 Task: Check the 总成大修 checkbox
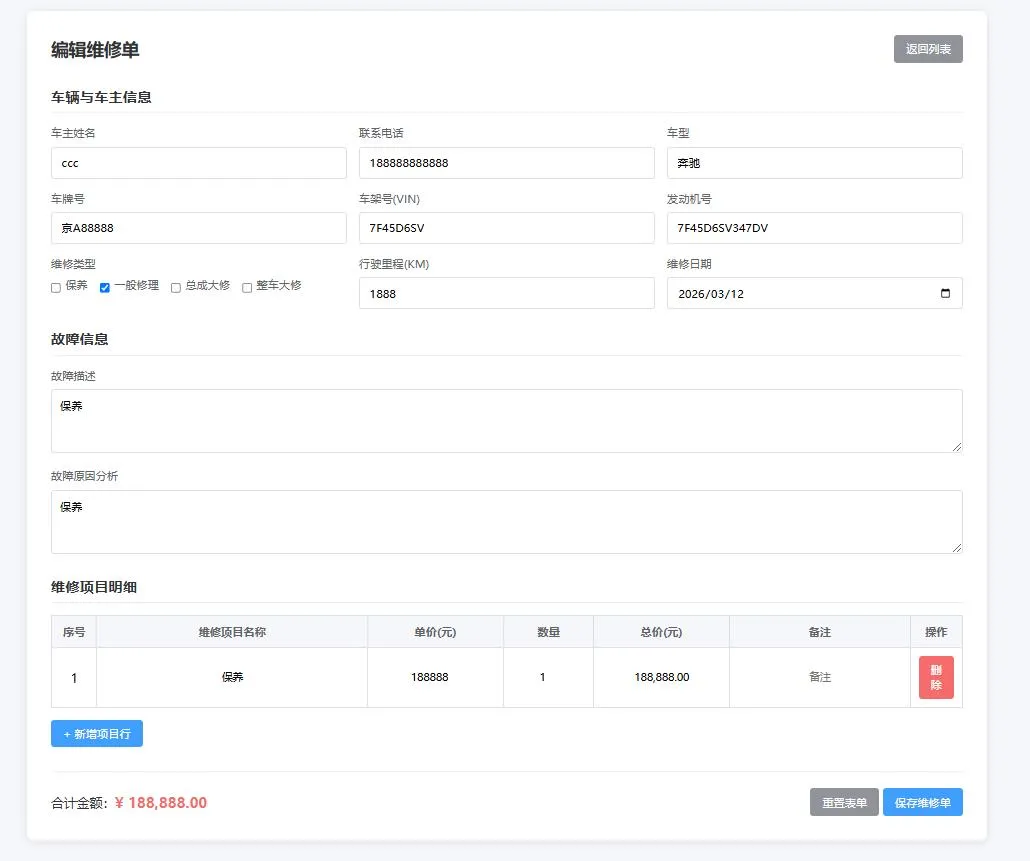[175, 287]
